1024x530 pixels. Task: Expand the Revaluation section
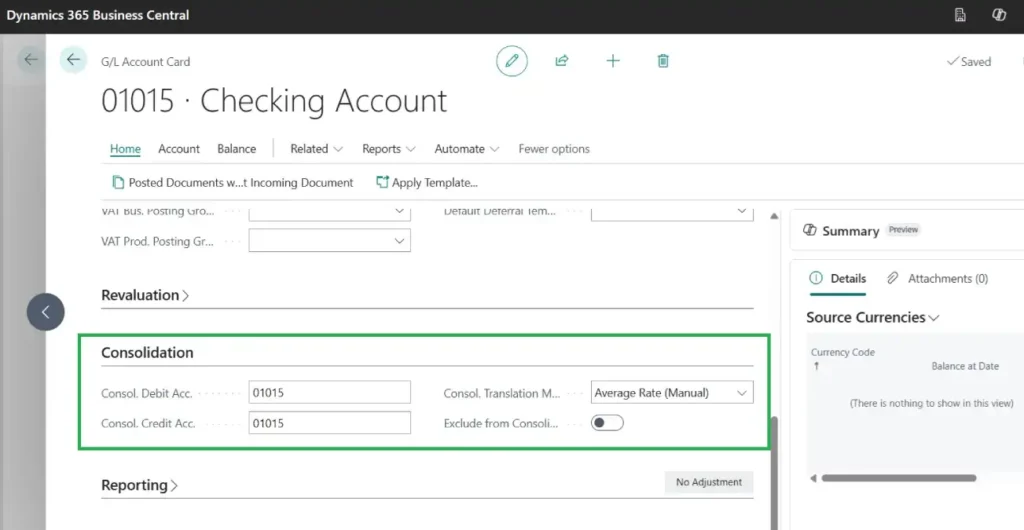pyautogui.click(x=145, y=295)
